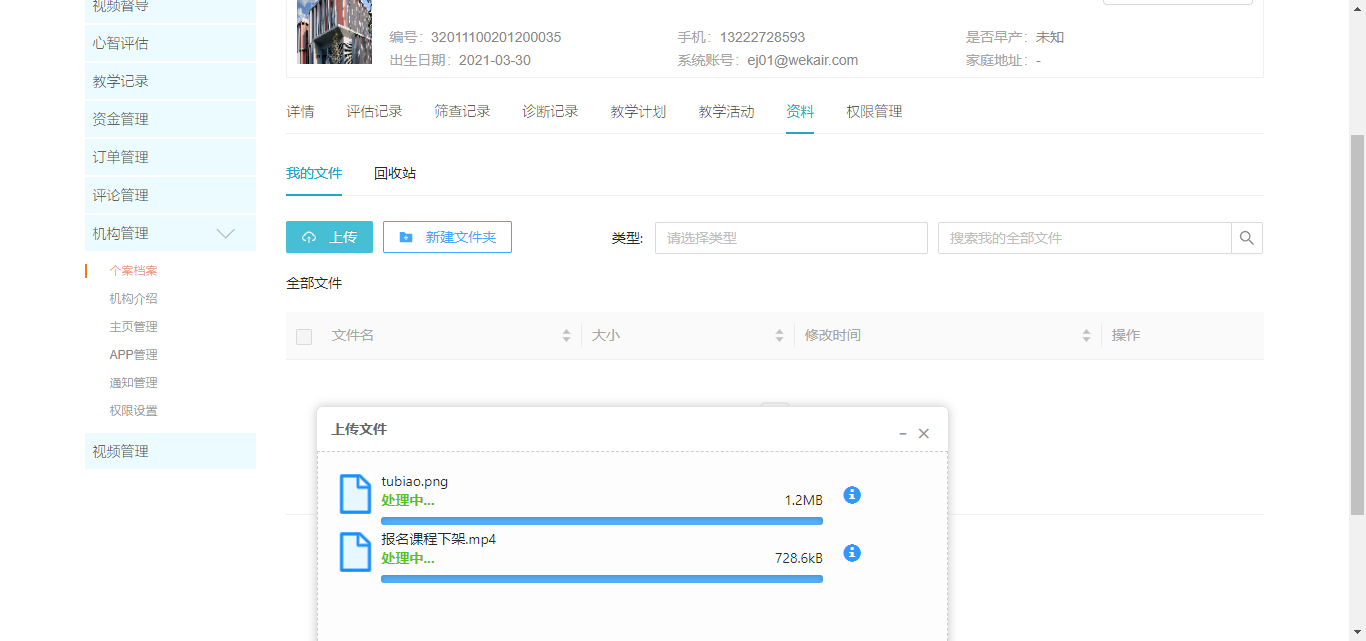The width and height of the screenshot is (1366, 641).
Task: Switch to the 评估记录 tab
Action: [374, 112]
